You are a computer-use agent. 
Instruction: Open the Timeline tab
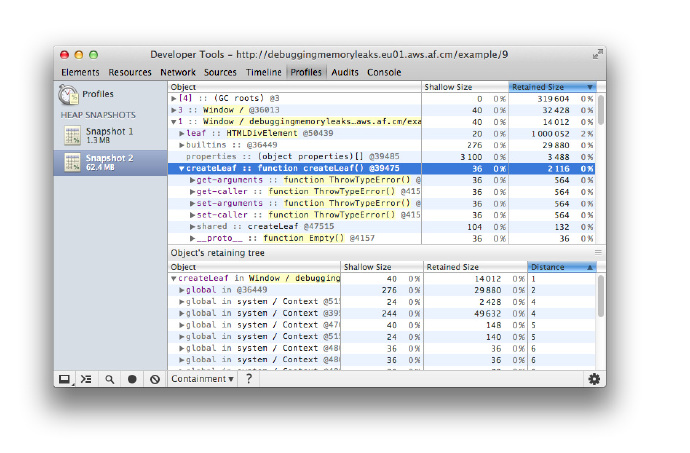pos(264,72)
